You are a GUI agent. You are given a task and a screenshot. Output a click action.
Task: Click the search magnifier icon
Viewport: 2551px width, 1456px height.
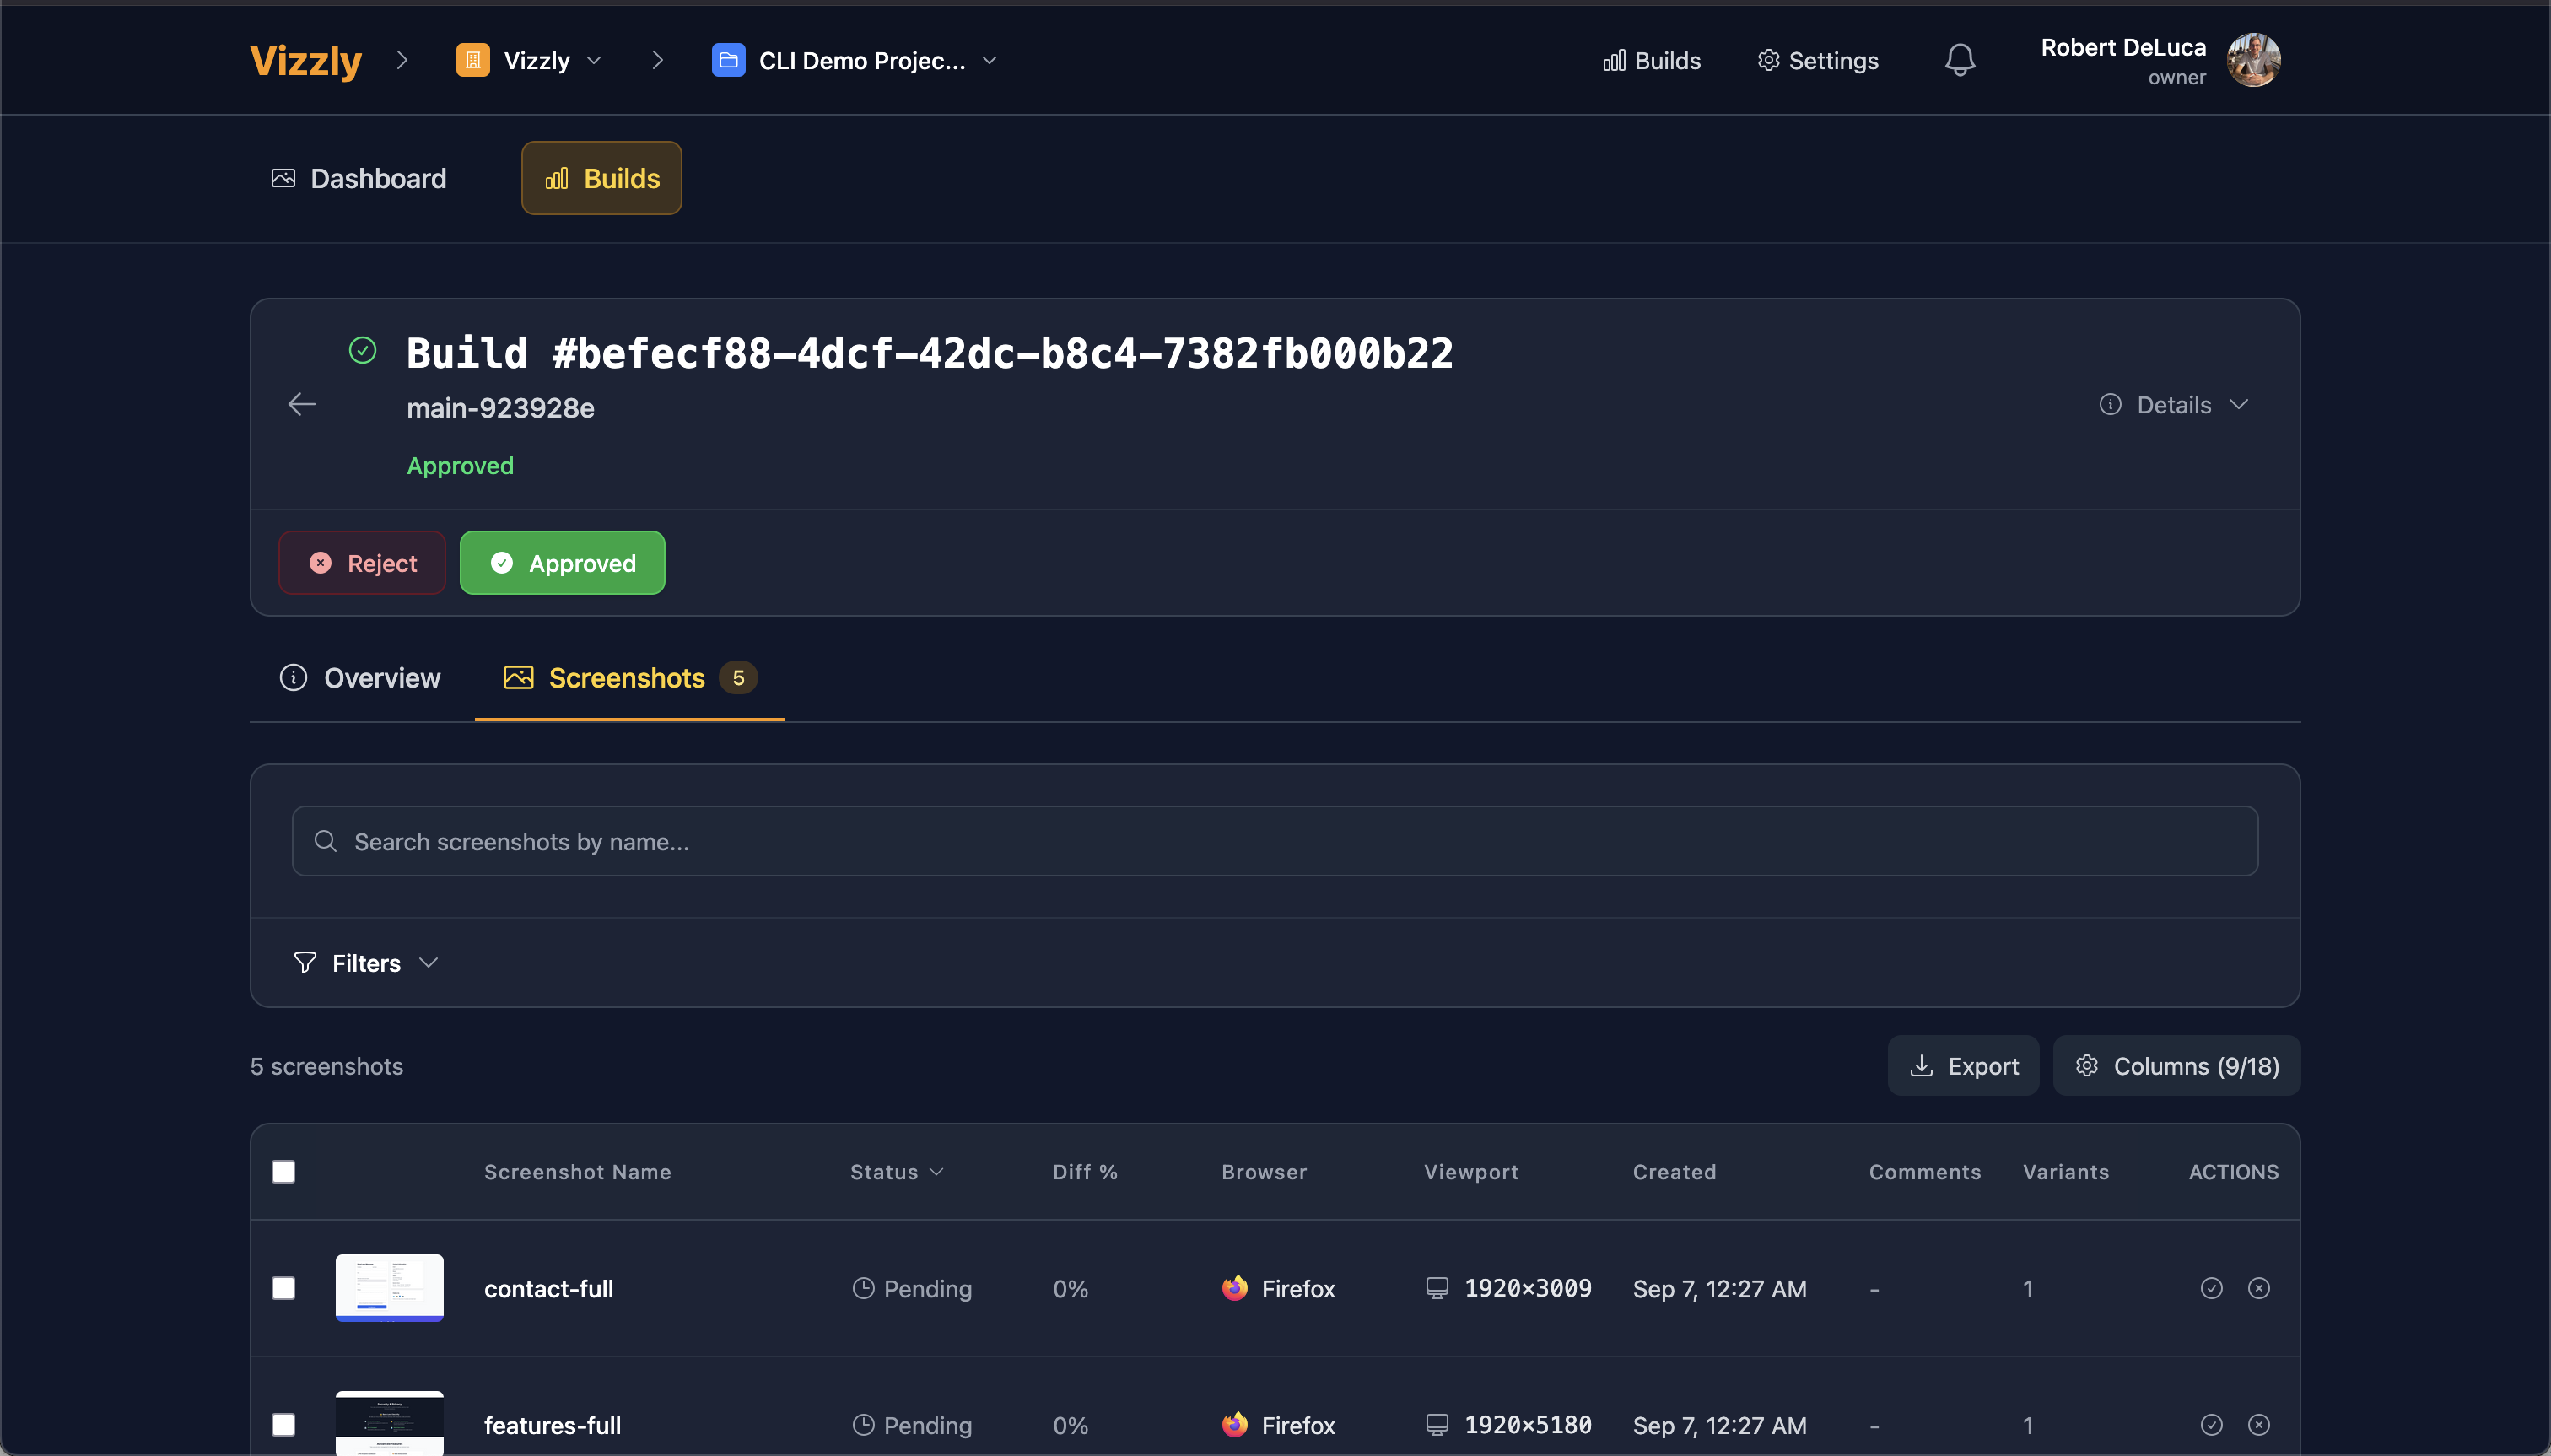[x=325, y=841]
